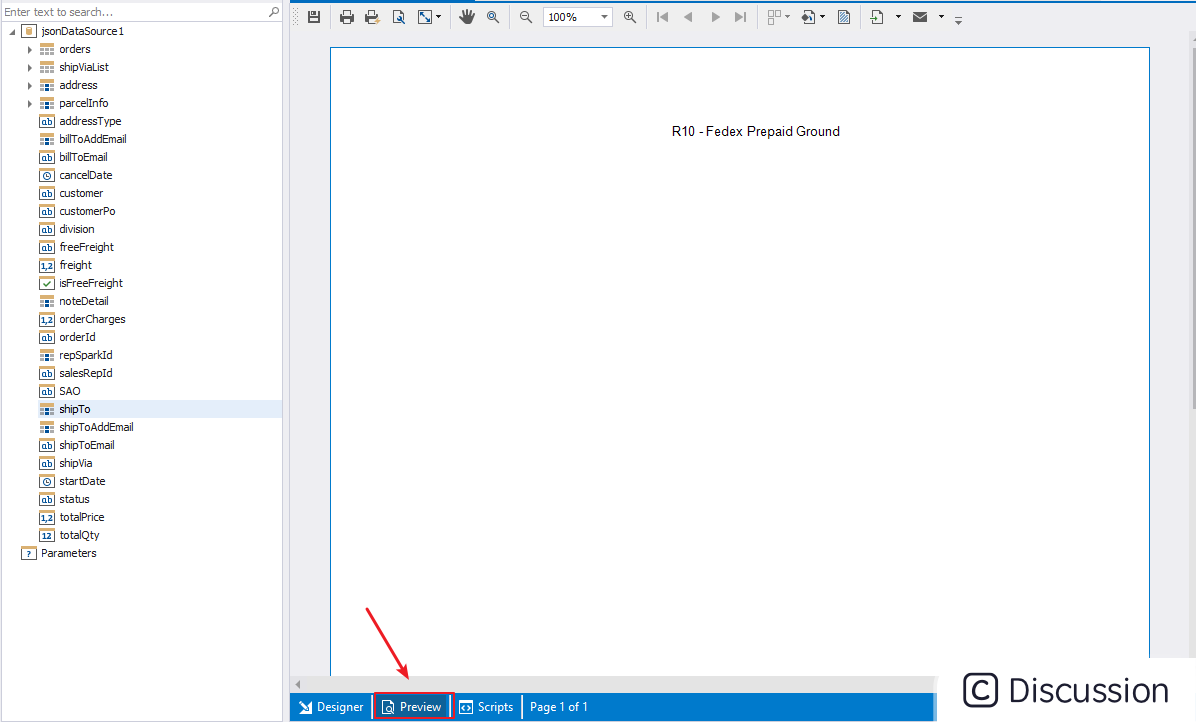
Task: Click the magnifier icon in the field search box
Action: point(274,11)
